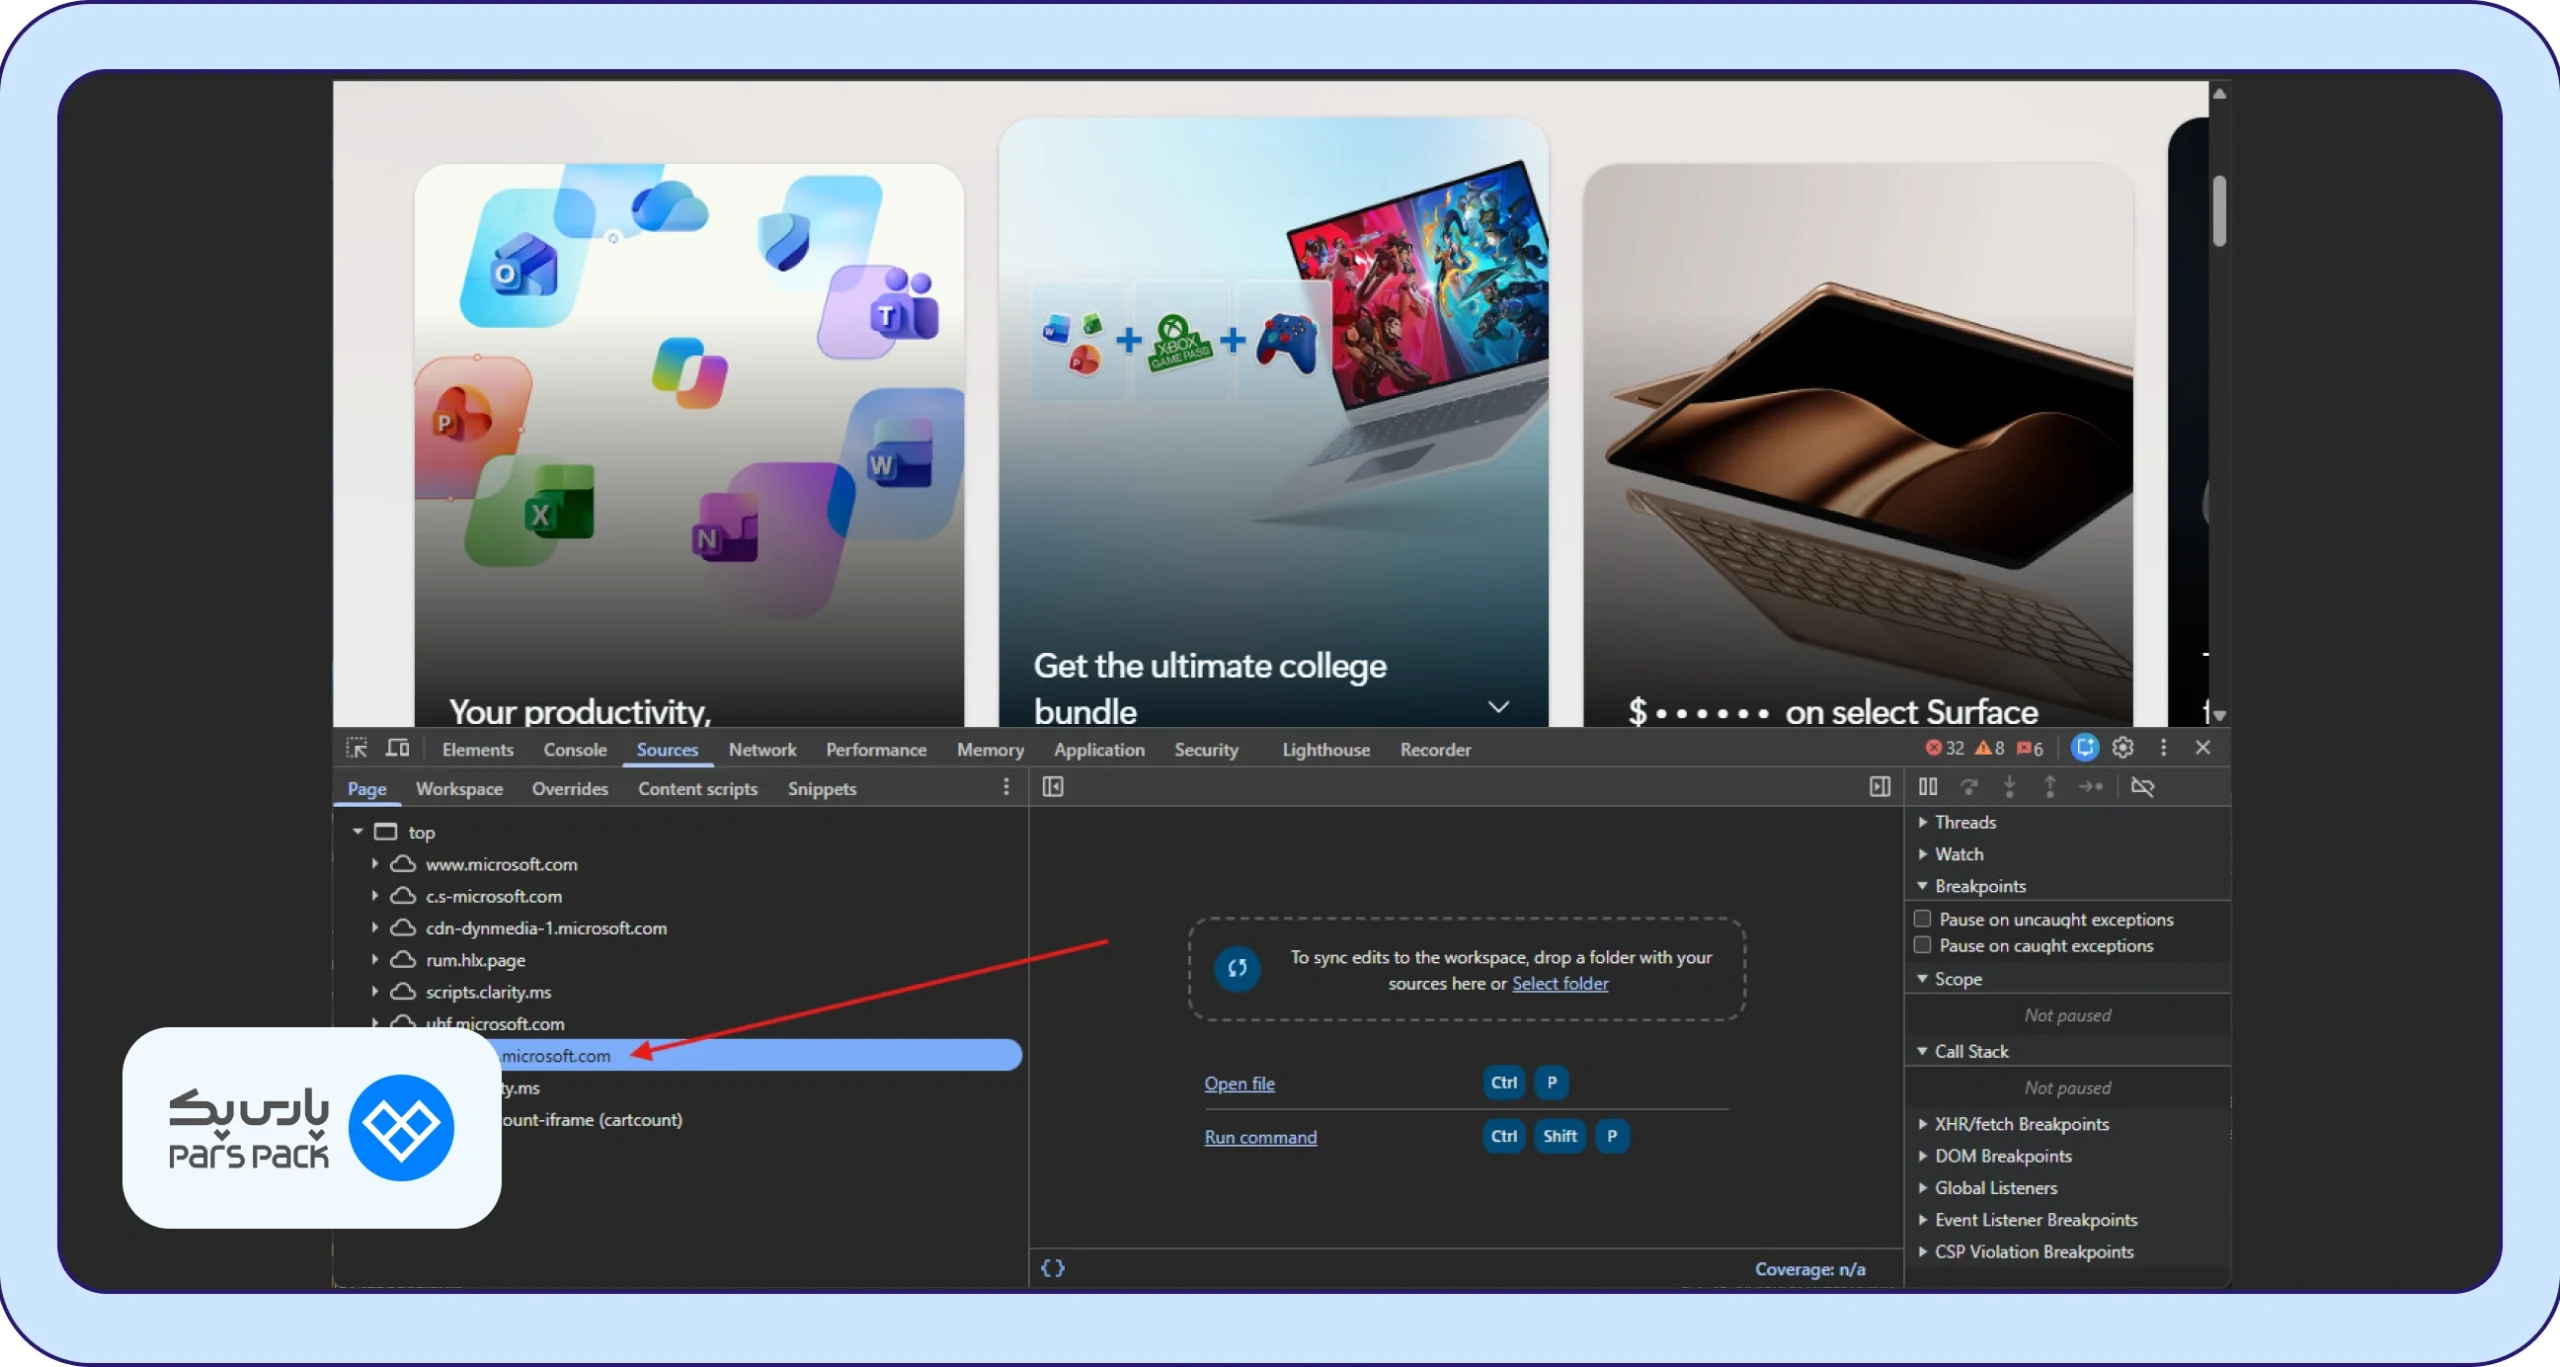This screenshot has width=2560, height=1367.
Task: Click the Step out of function icon
Action: click(x=2050, y=787)
